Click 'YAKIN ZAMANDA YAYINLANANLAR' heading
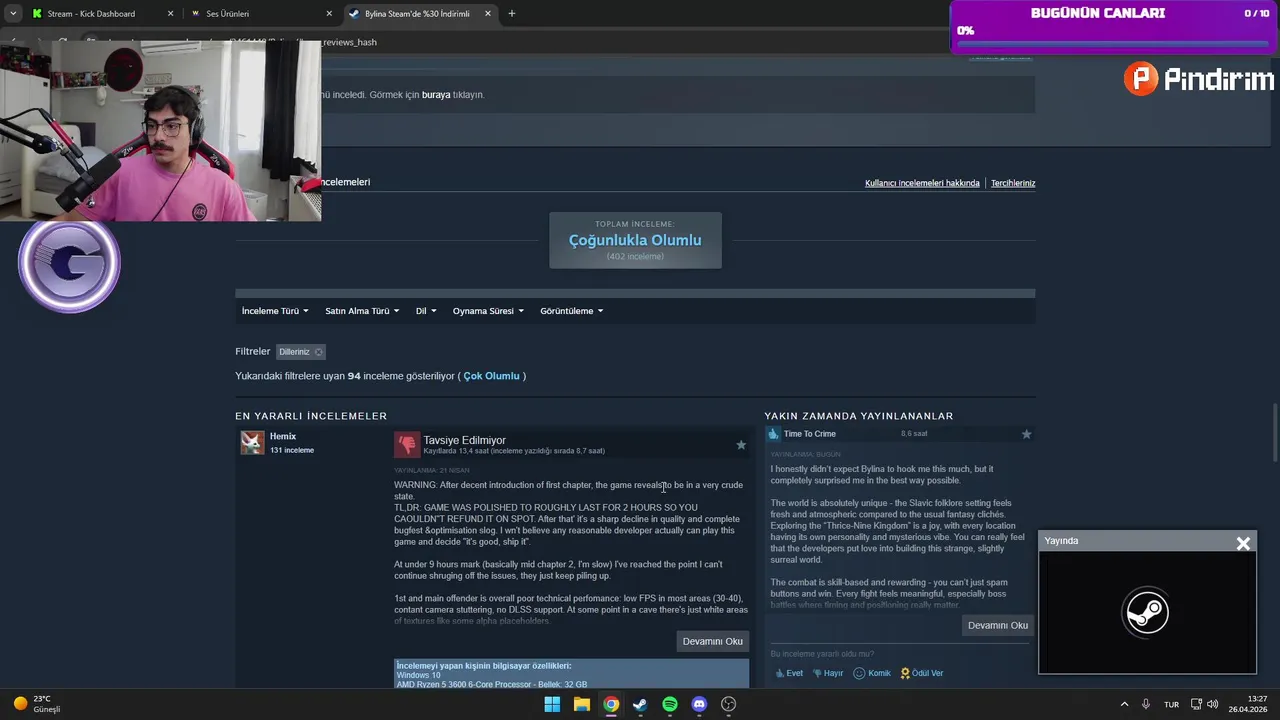 859,416
